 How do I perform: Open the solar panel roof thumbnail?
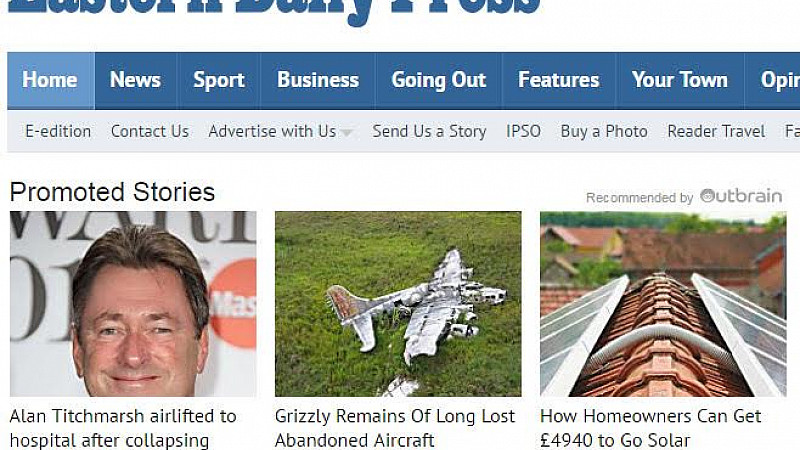pos(663,304)
